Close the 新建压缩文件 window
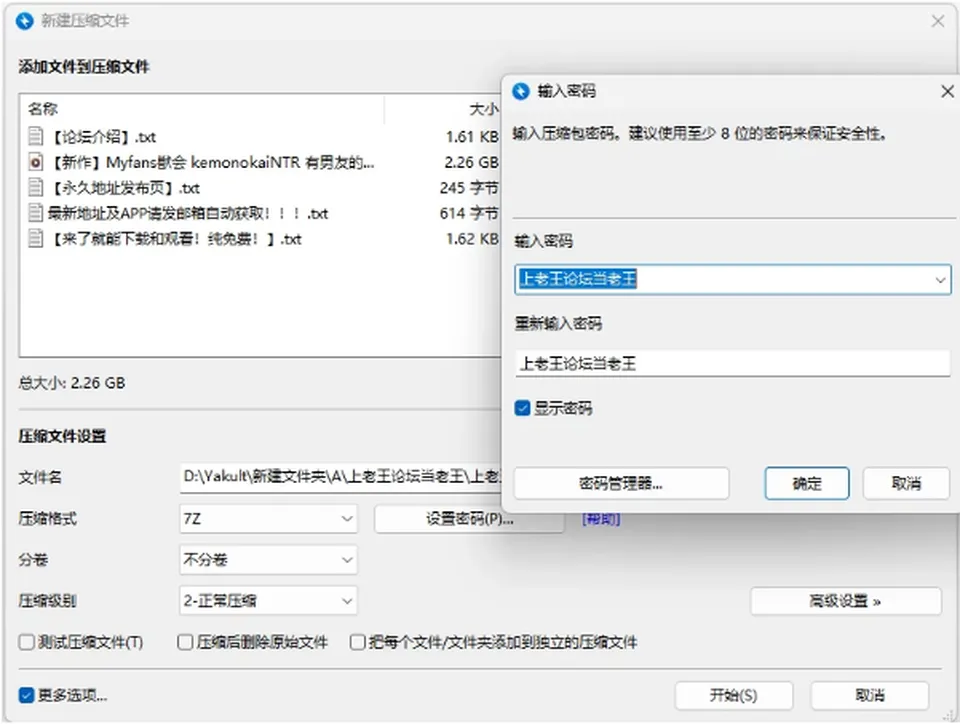Viewport: 960px width, 724px height. pyautogui.click(x=937, y=21)
